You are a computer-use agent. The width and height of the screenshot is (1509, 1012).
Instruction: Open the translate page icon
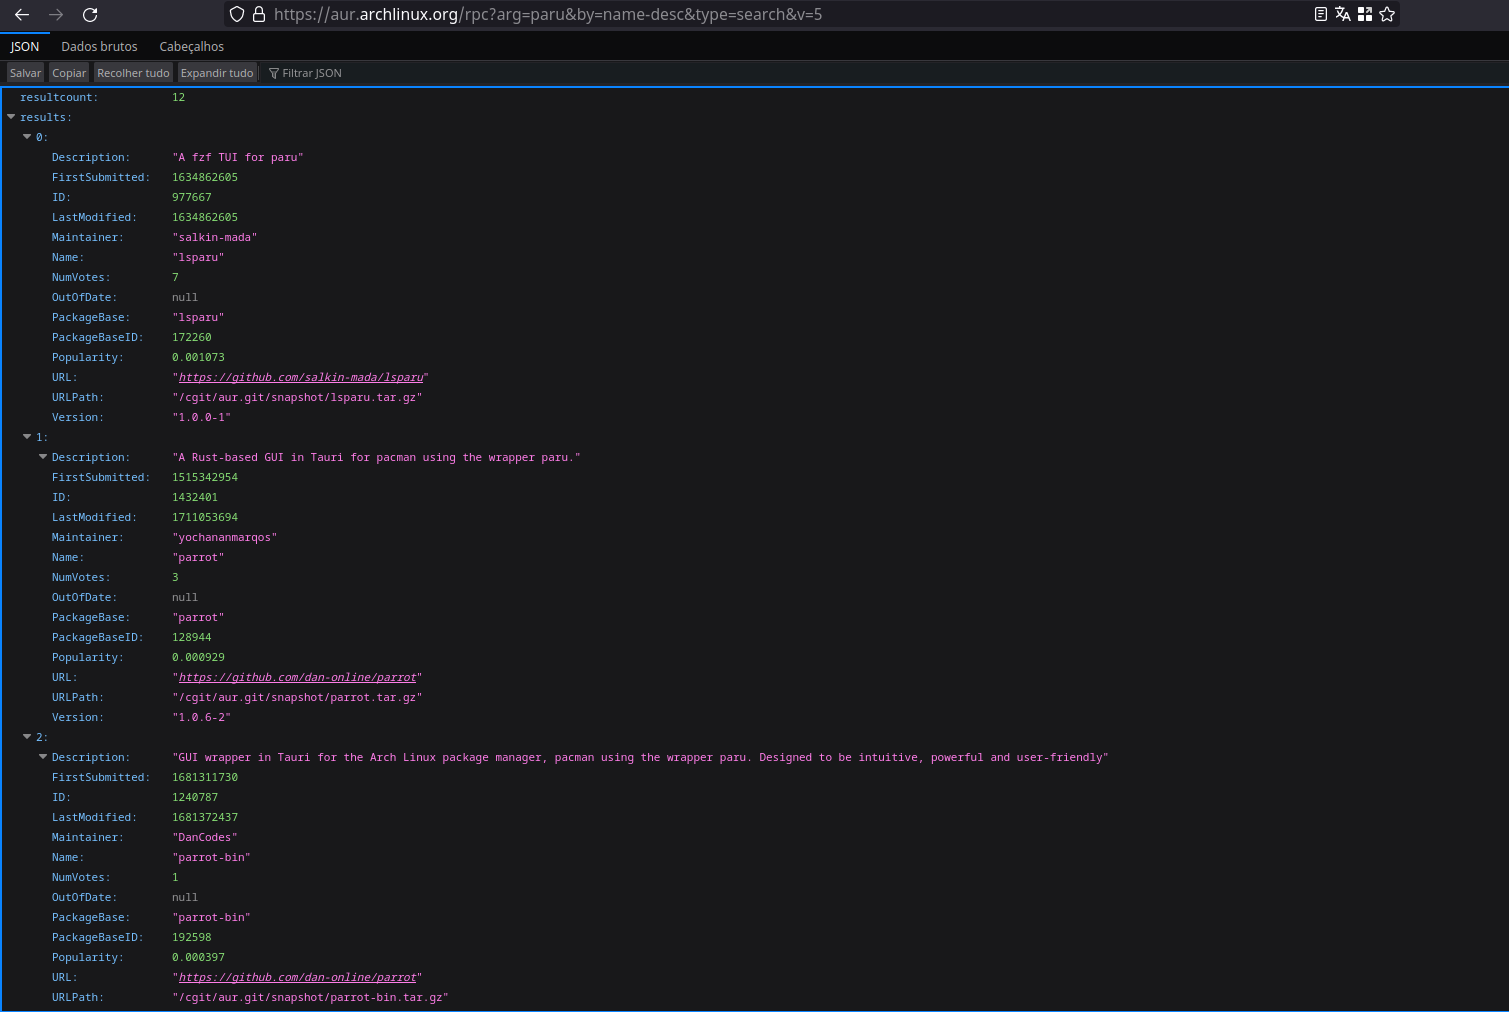1343,14
